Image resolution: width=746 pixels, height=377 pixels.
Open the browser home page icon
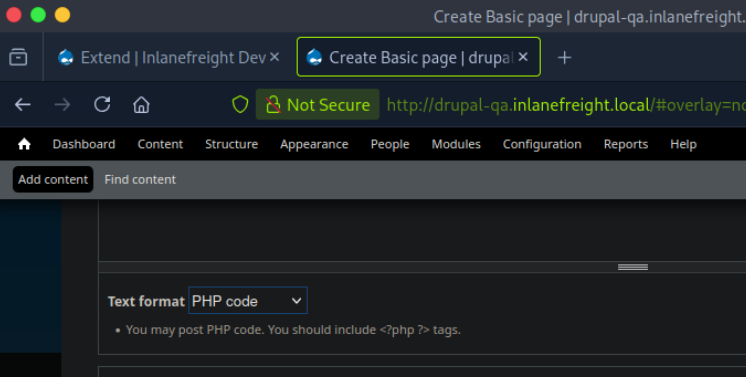(x=141, y=104)
